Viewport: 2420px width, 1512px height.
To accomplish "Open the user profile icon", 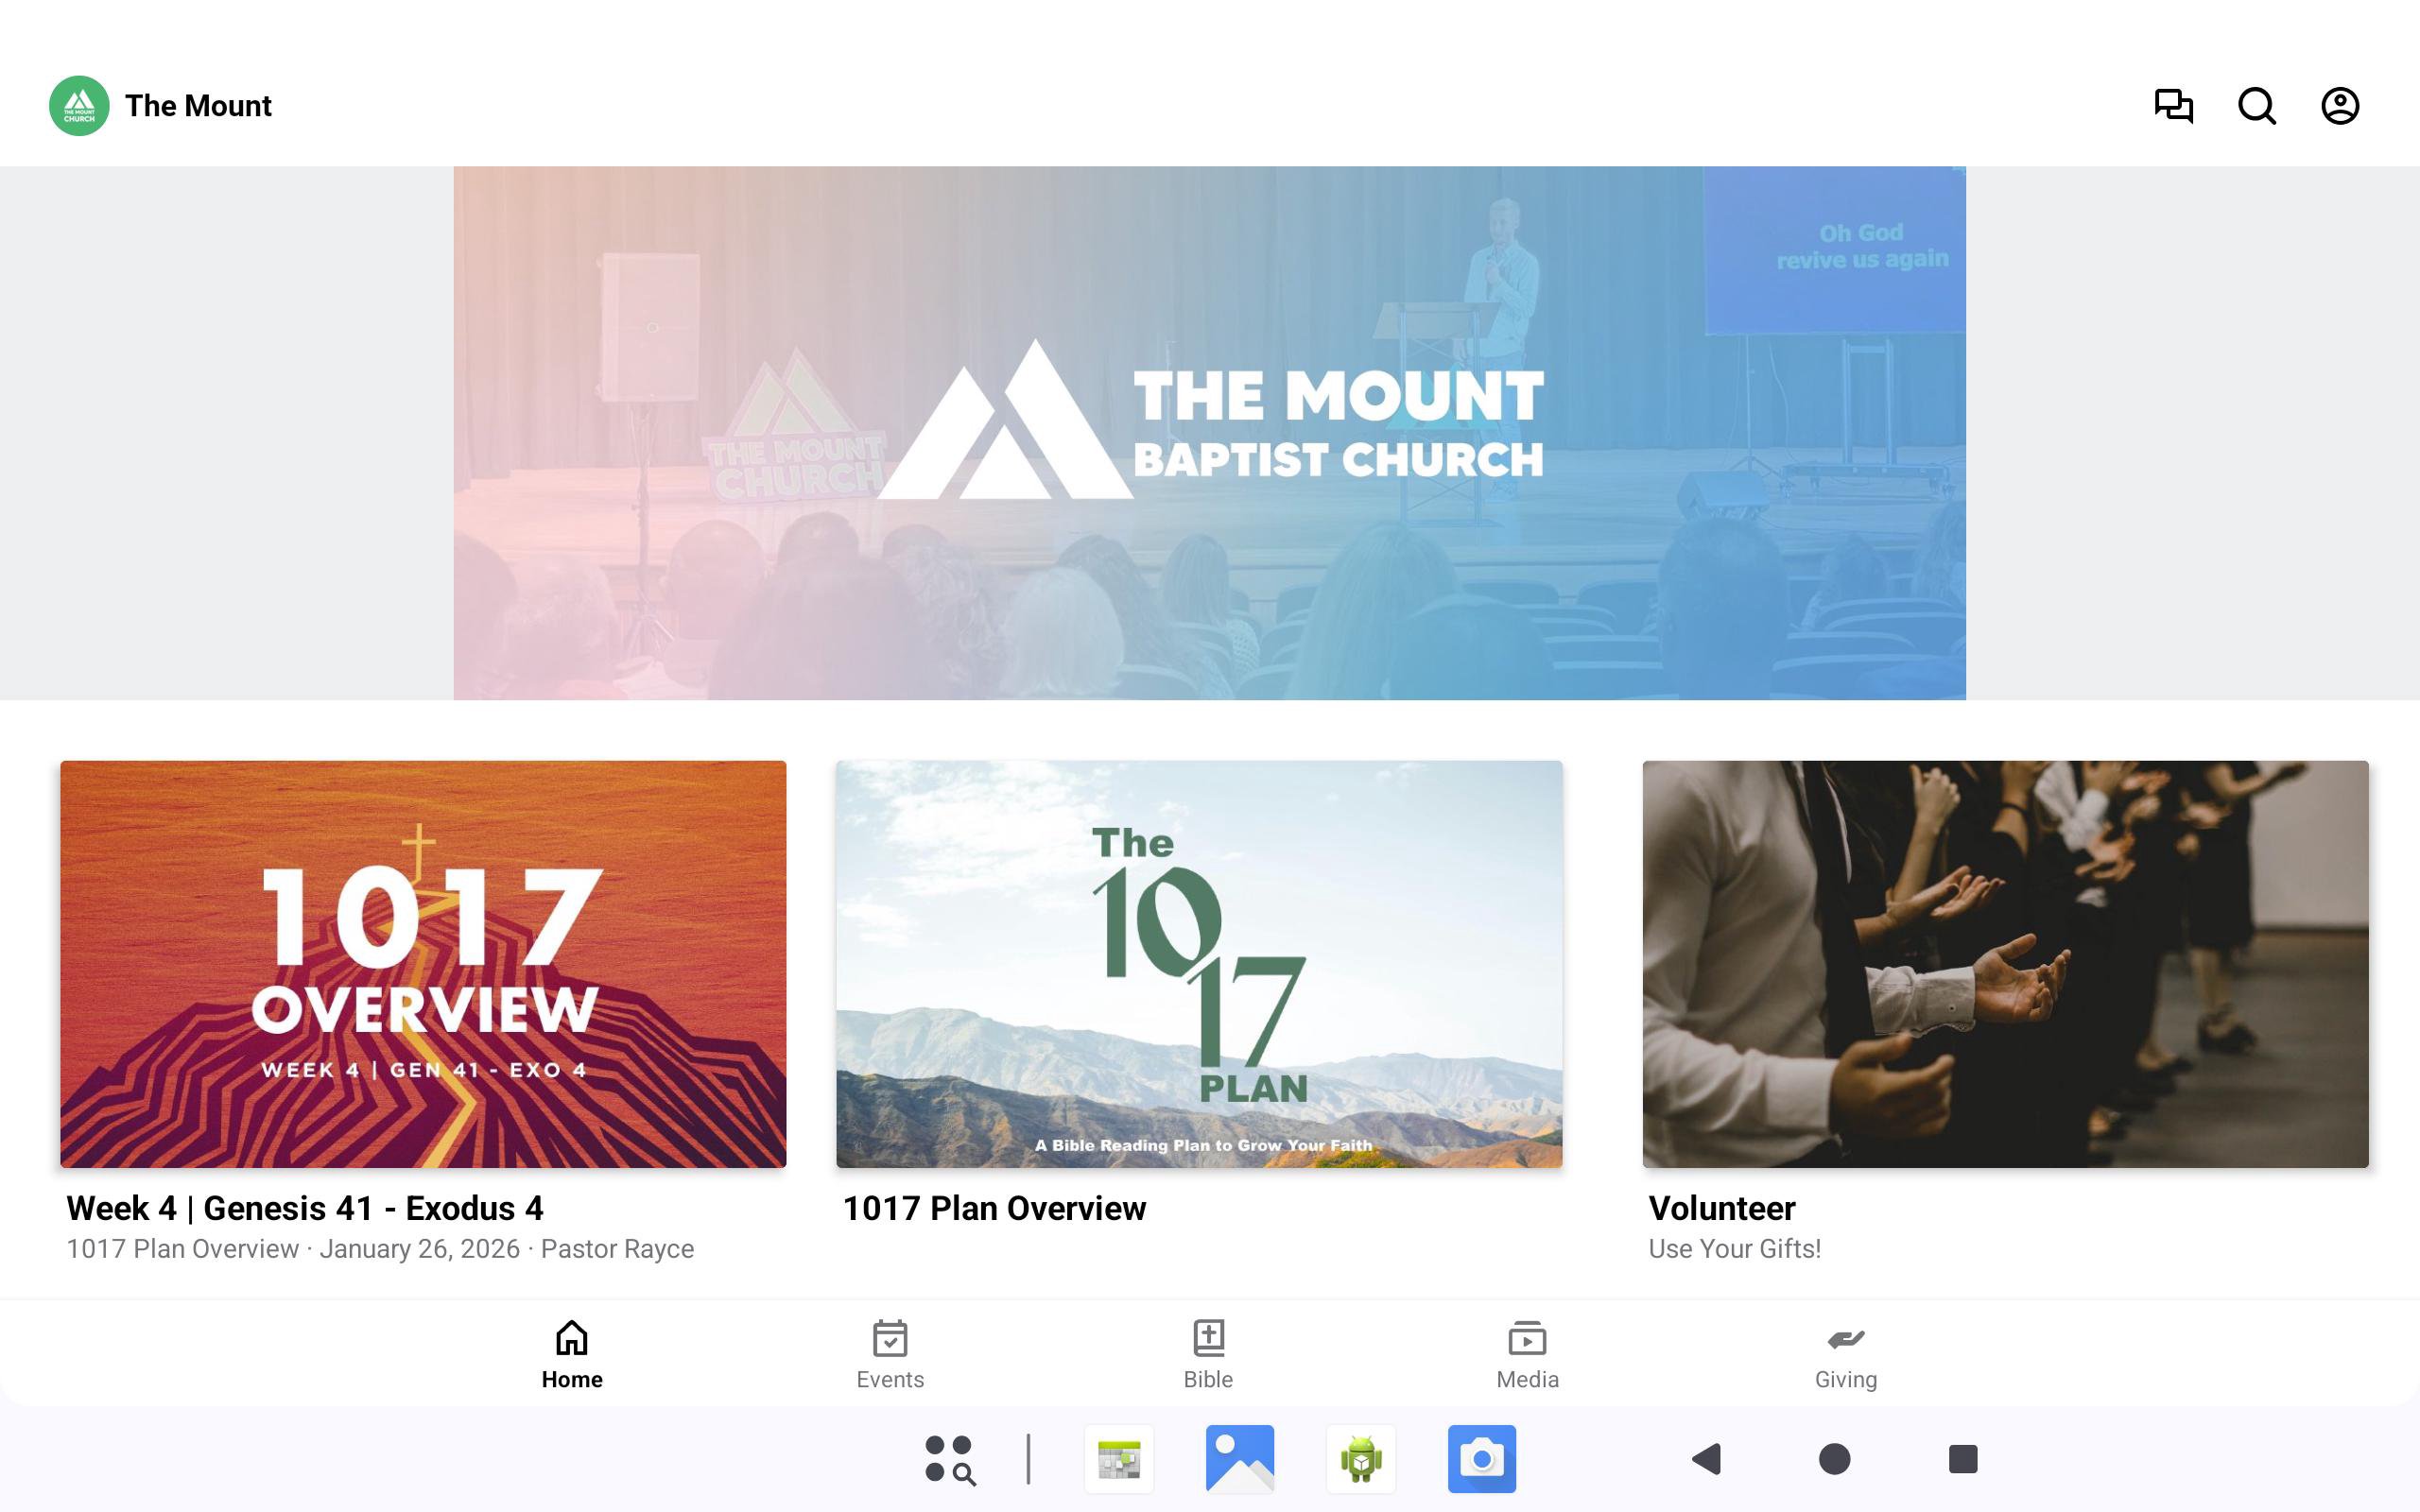I will (2340, 106).
